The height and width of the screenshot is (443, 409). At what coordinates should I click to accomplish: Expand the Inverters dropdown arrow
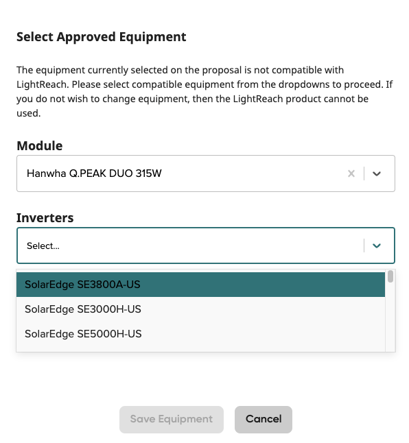point(377,246)
